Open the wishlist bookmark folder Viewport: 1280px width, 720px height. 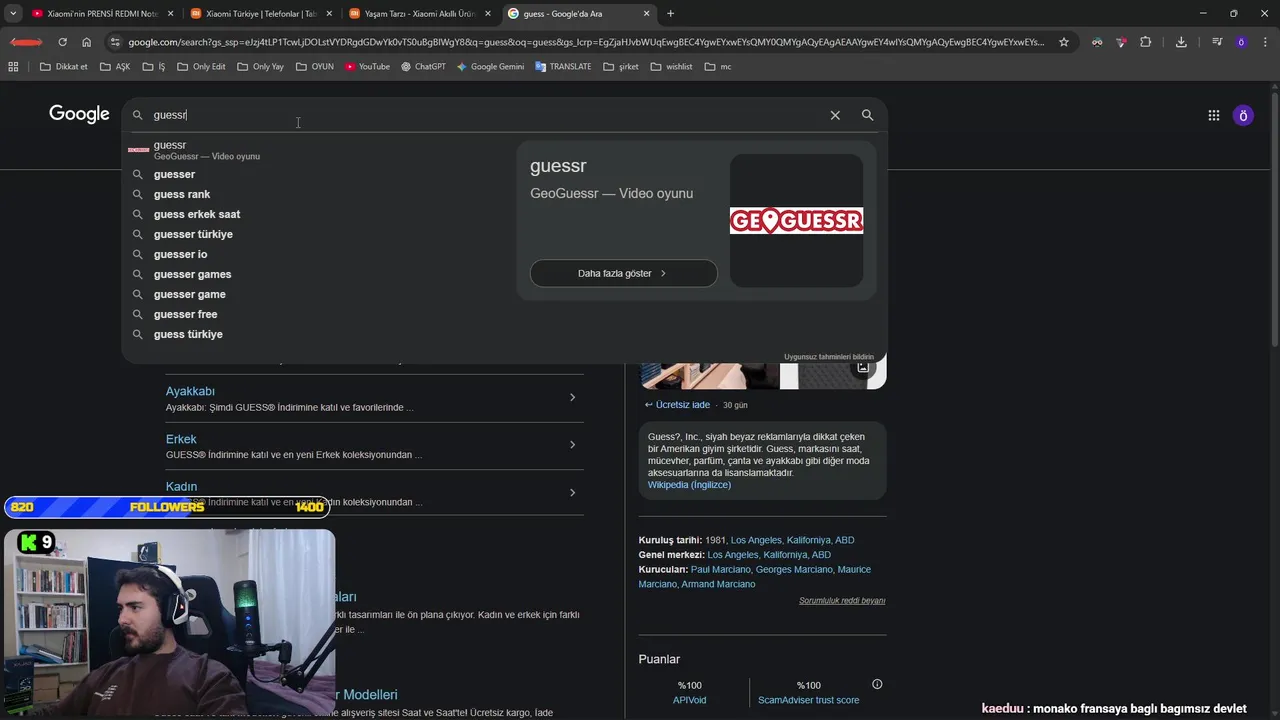[x=671, y=67]
